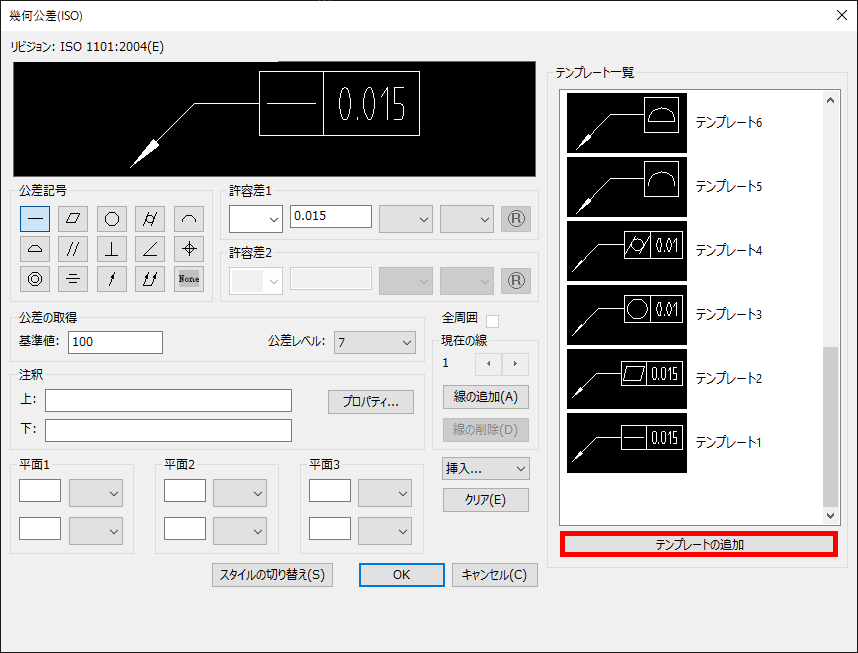Image resolution: width=858 pixels, height=653 pixels.
Task: Choose the position (crosshair) tolerance symbol
Action: pyautogui.click(x=189, y=248)
